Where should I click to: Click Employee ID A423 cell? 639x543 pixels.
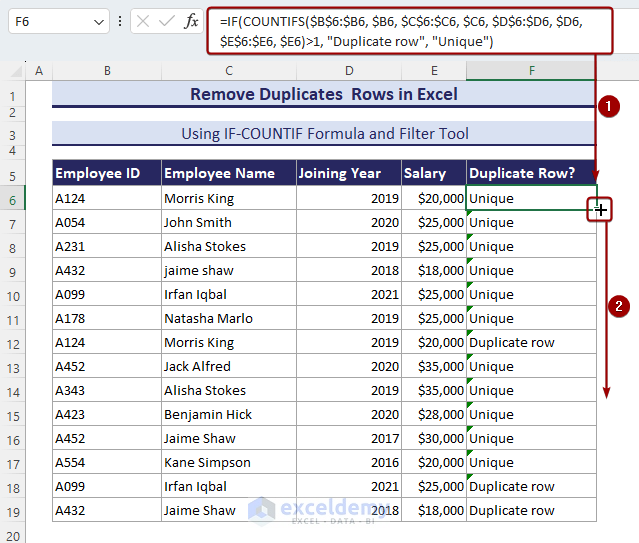[107, 415]
